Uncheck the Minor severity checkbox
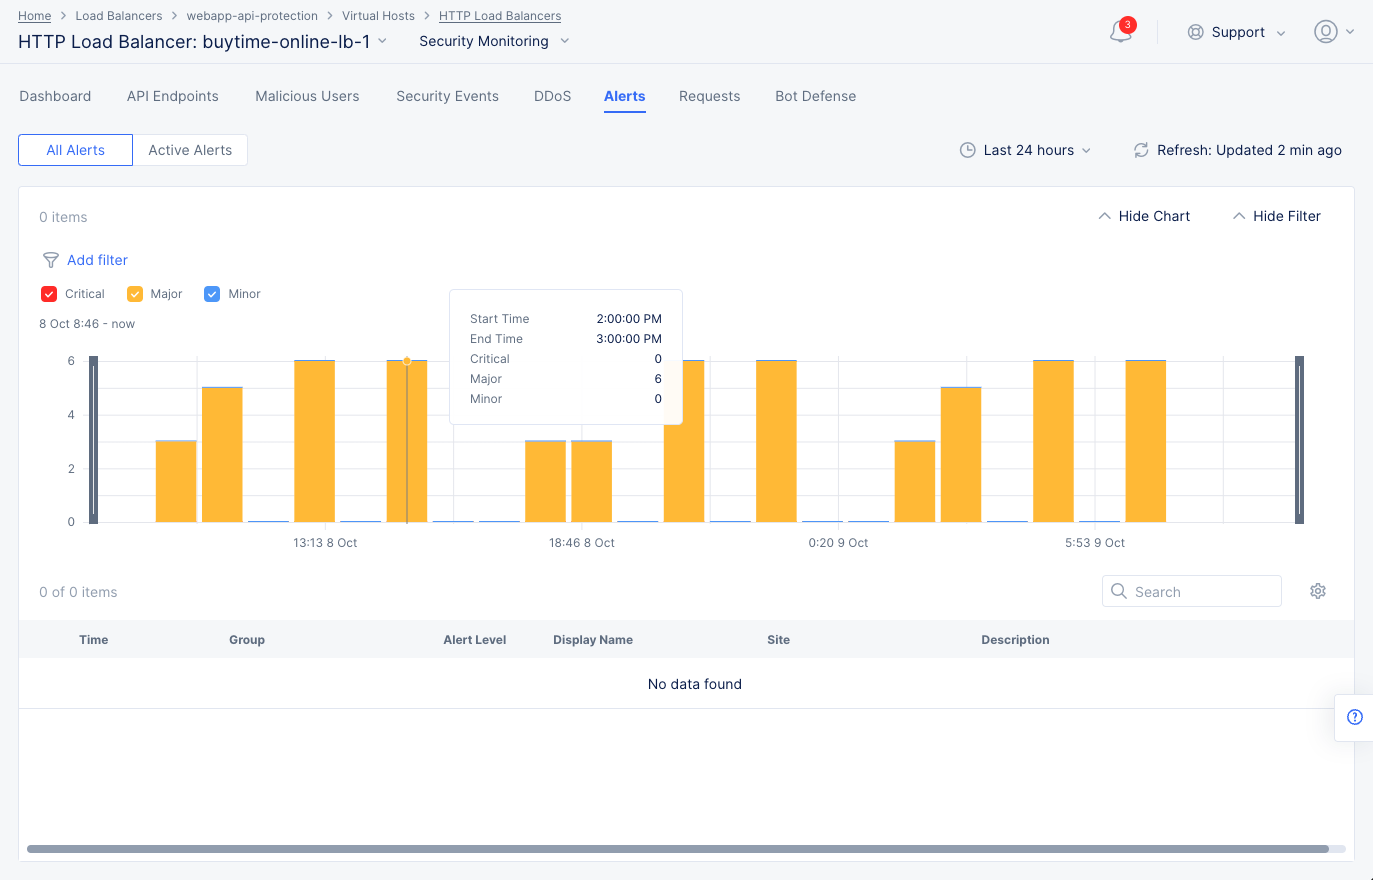This screenshot has height=880, width=1373. 212,293
